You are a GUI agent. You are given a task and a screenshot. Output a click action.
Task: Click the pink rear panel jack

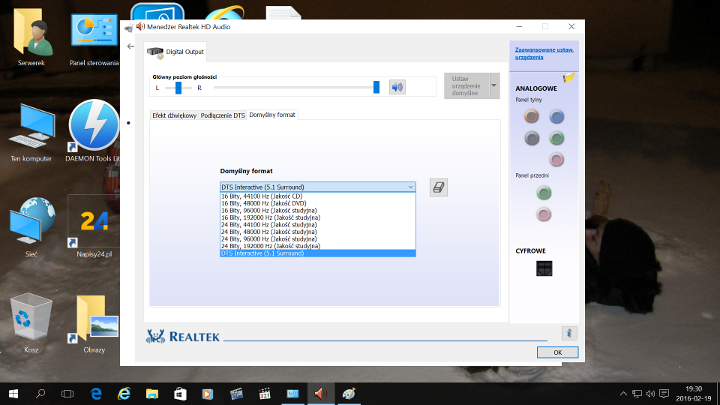coord(557,159)
